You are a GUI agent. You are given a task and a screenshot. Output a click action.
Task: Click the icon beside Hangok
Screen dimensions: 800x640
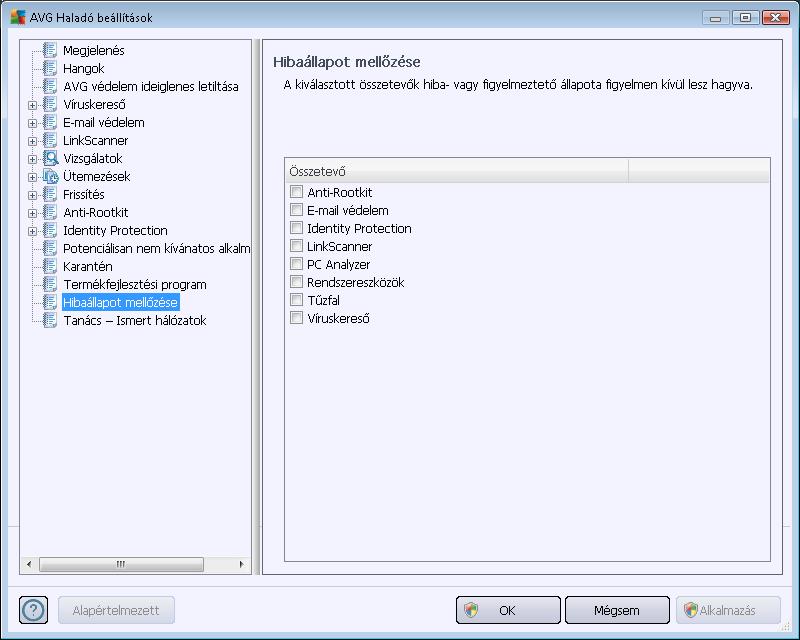pos(50,68)
